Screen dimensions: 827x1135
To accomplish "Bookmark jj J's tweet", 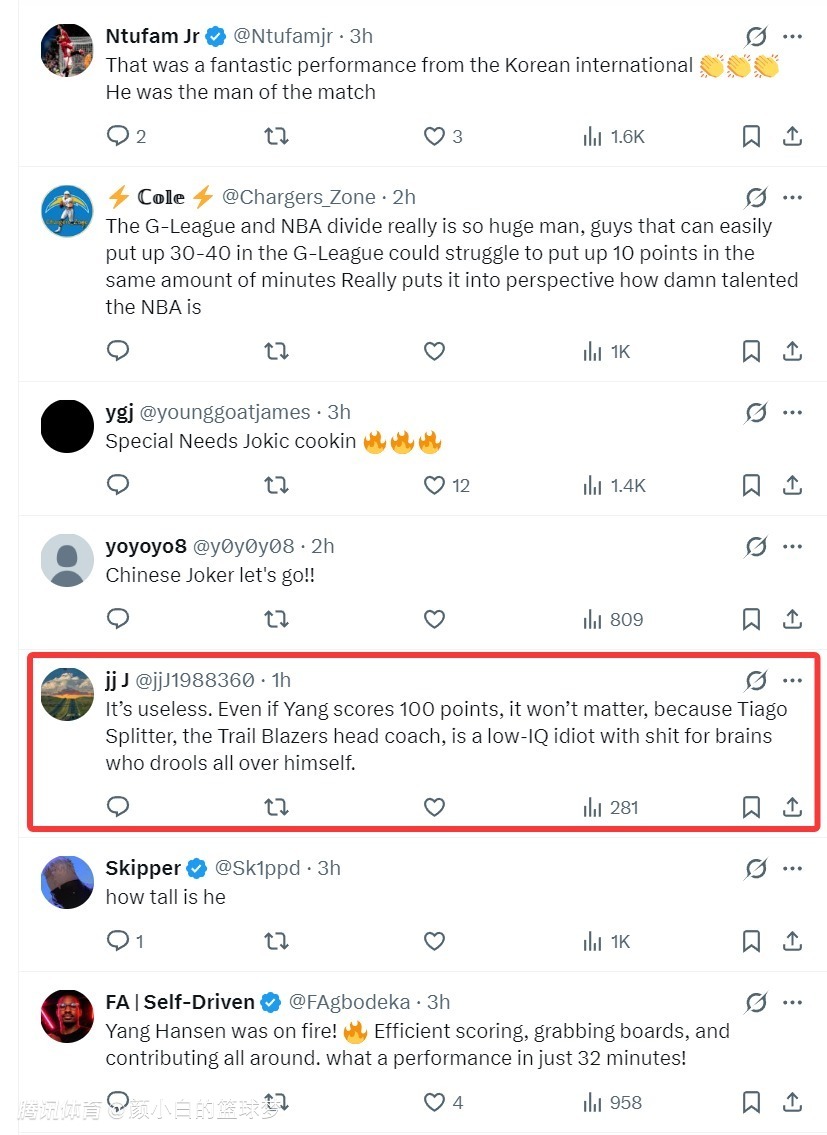I will 751,807.
